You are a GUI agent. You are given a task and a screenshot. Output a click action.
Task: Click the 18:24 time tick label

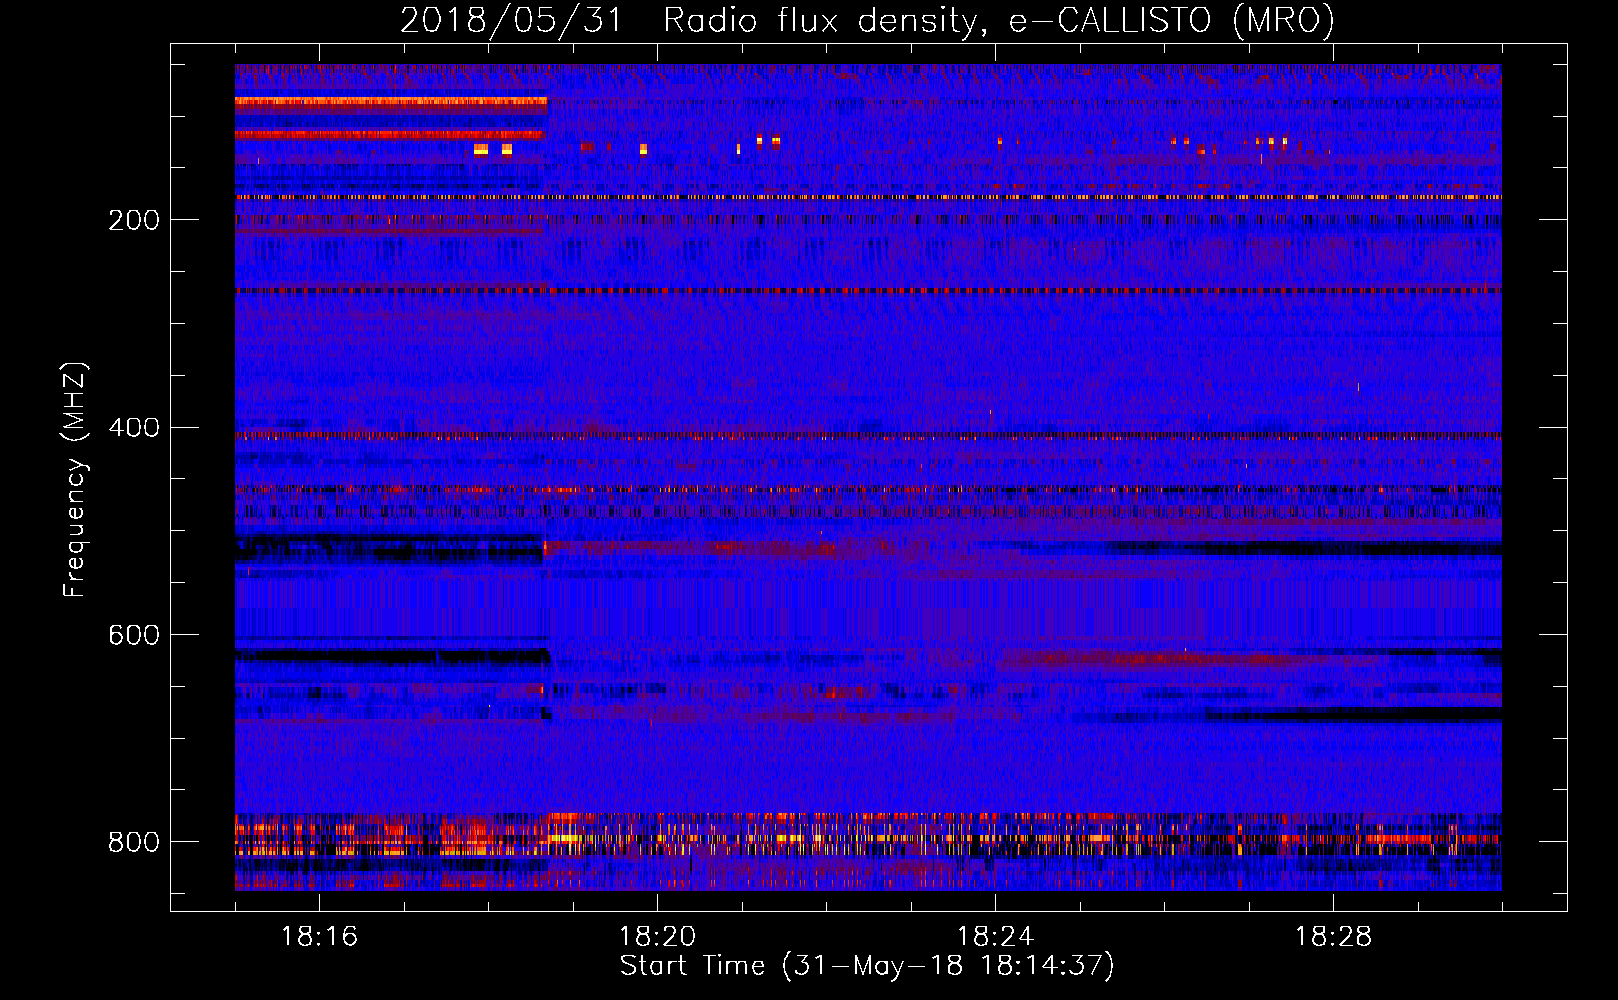tap(995, 937)
